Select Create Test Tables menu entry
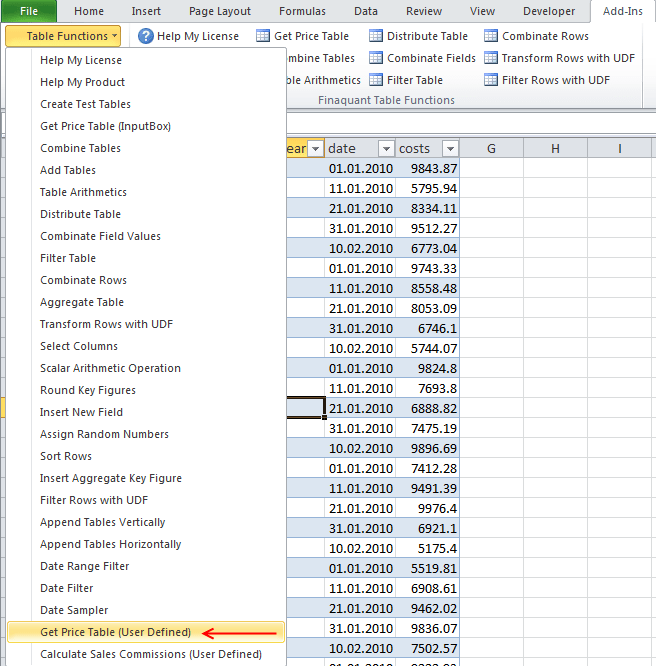 tap(146, 104)
